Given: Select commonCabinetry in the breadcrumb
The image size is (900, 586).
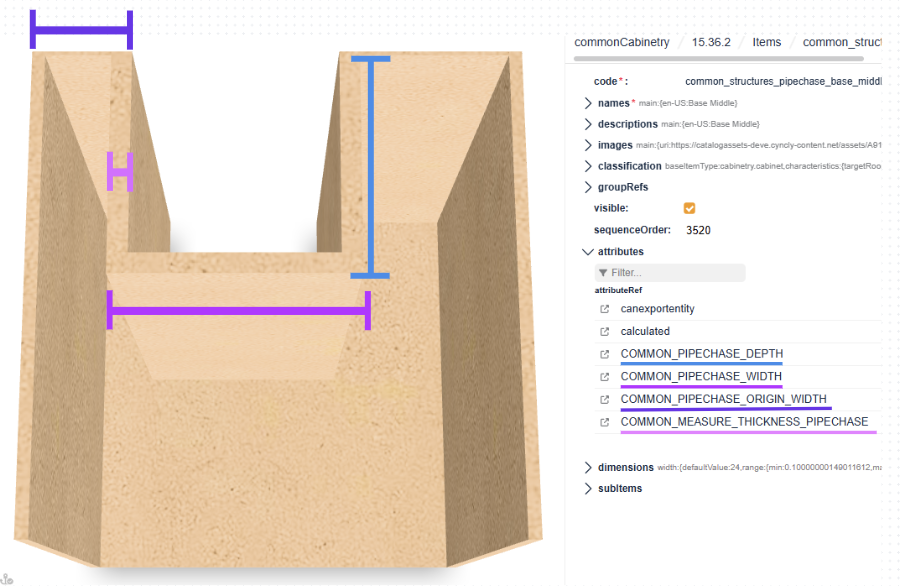Looking at the screenshot, I should pos(621,42).
